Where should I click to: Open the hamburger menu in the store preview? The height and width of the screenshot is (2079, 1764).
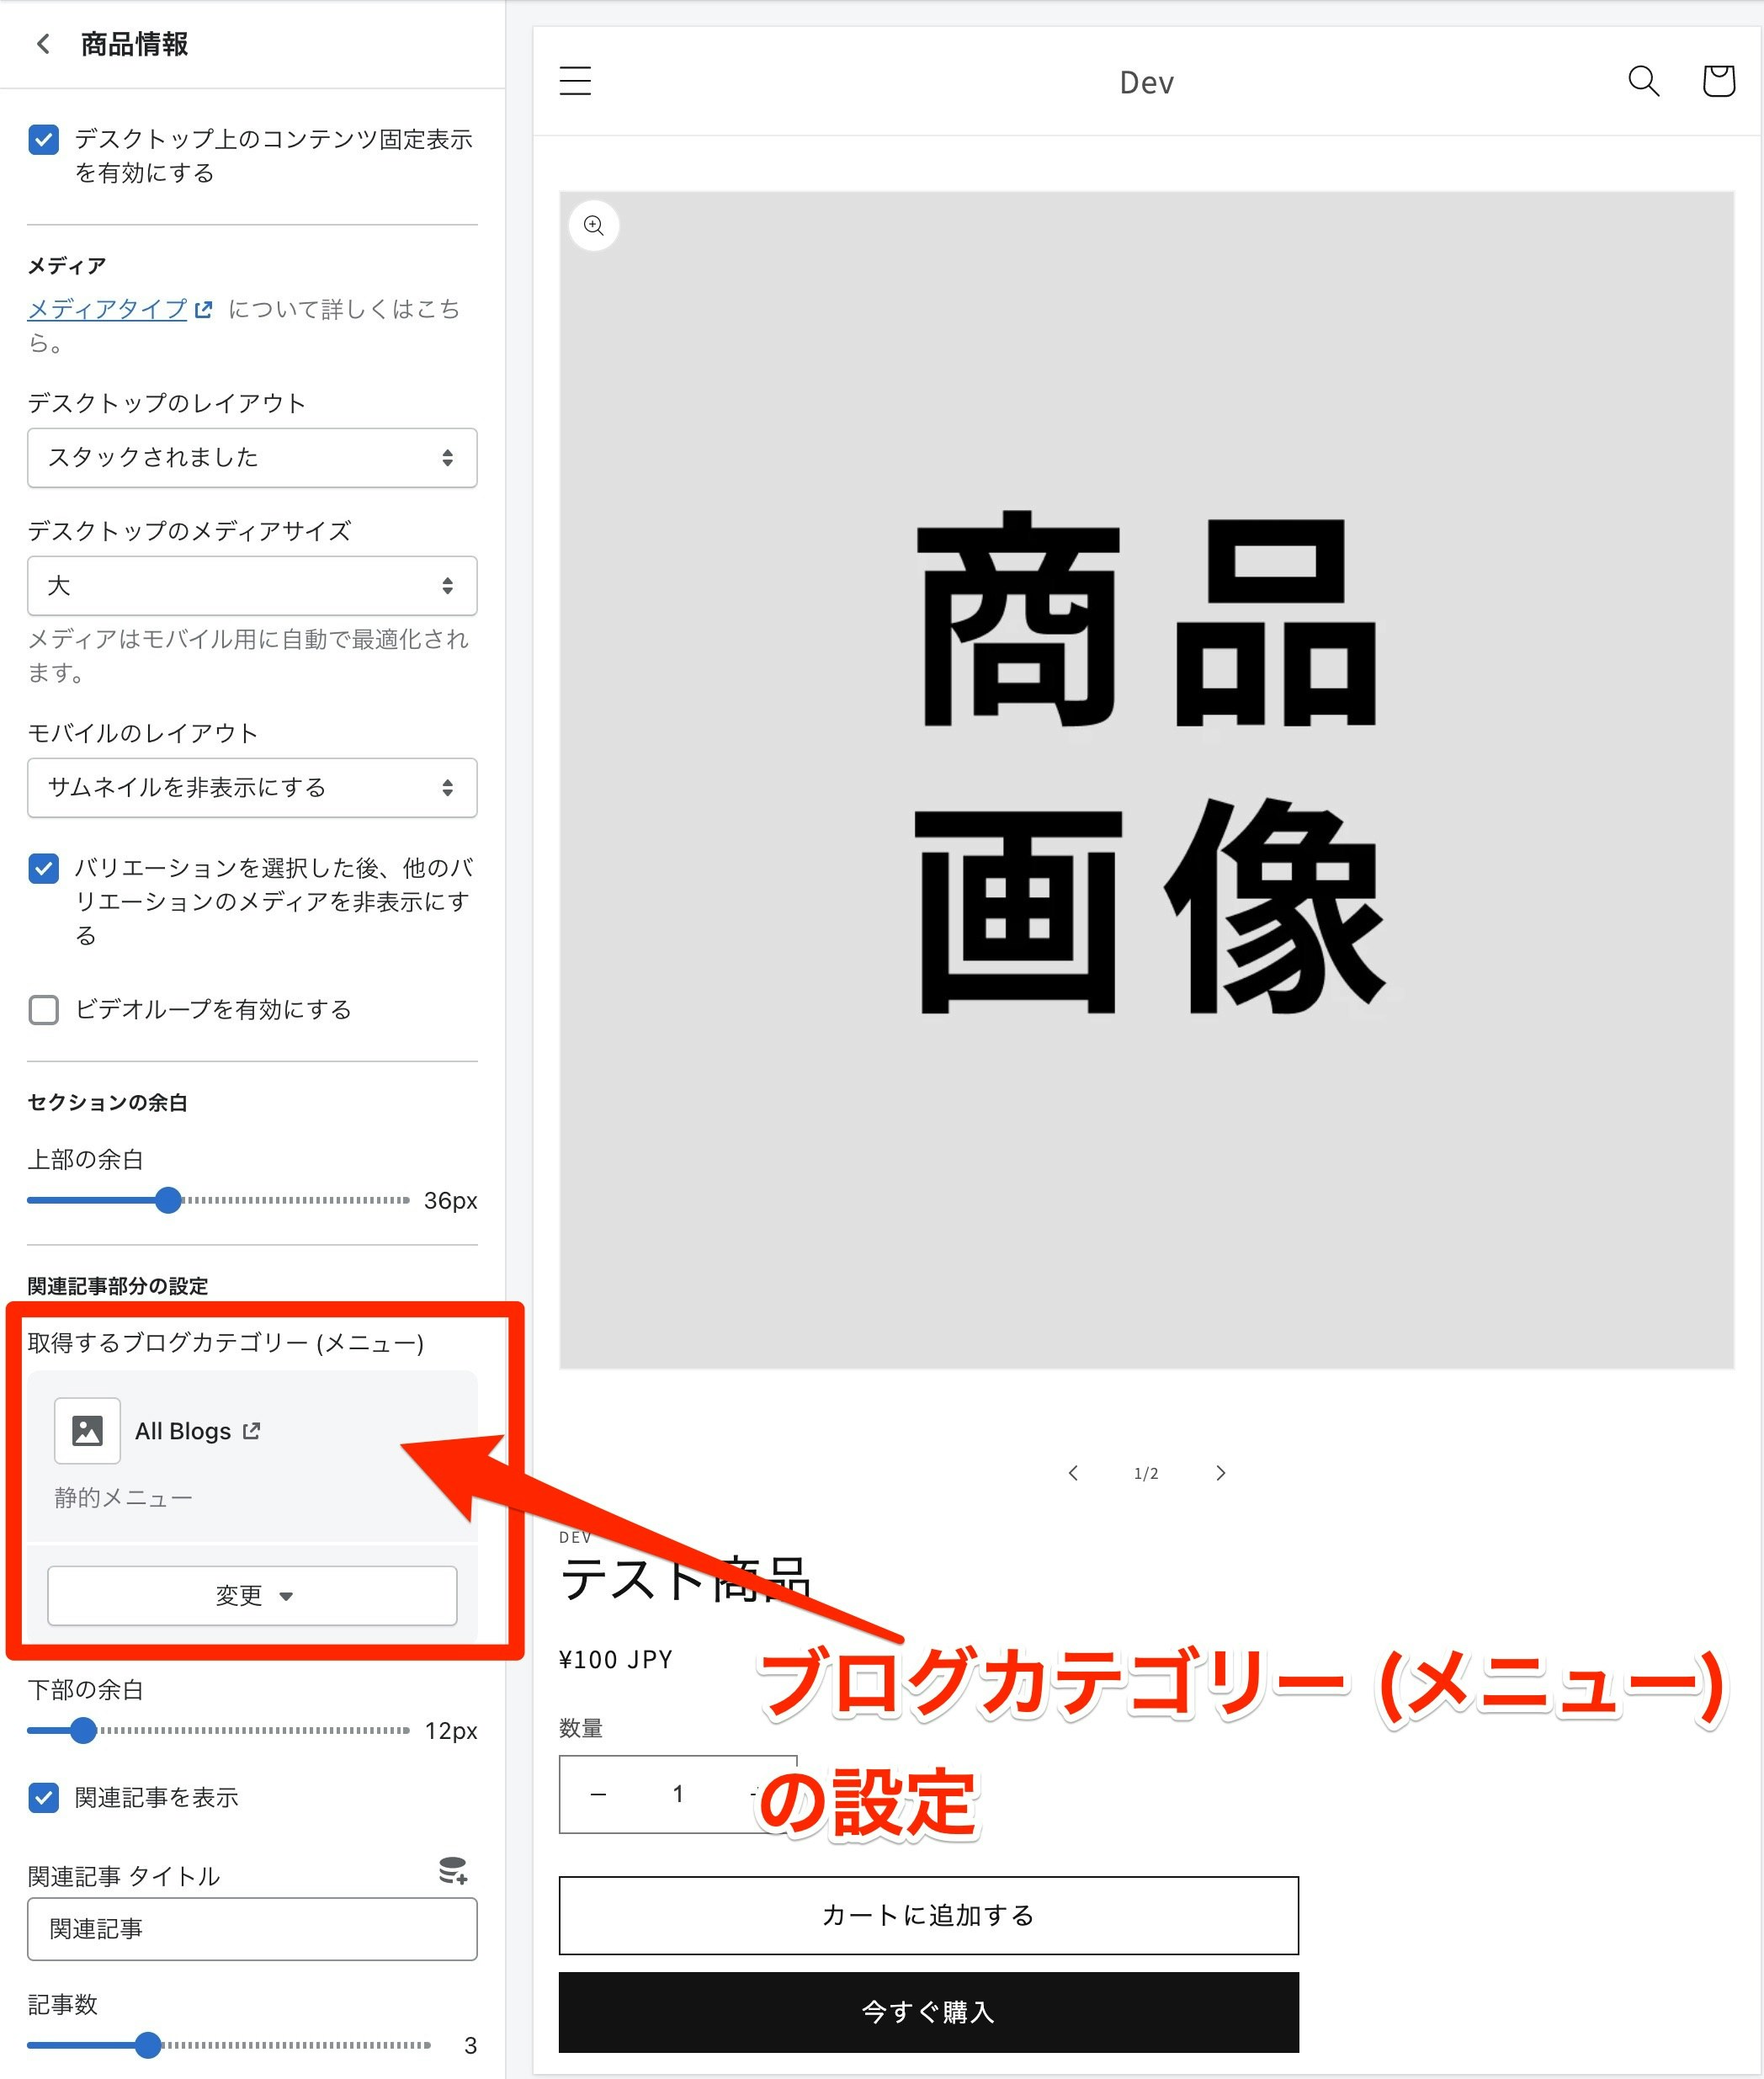(x=575, y=82)
